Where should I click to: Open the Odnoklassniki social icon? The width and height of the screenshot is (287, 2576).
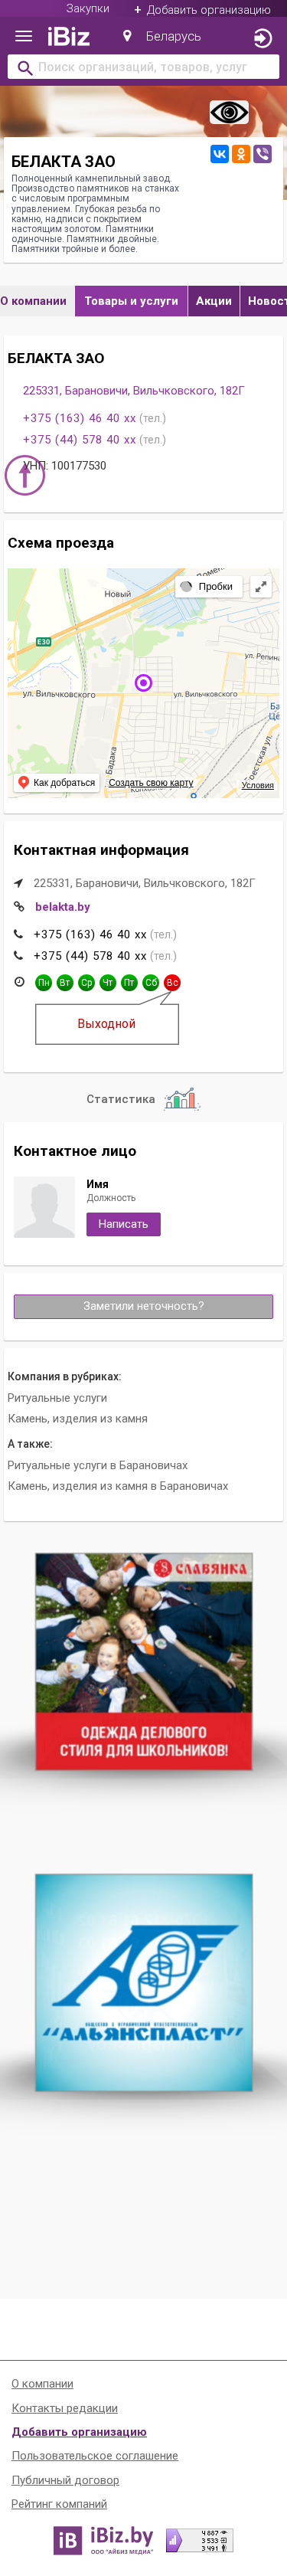click(x=241, y=154)
